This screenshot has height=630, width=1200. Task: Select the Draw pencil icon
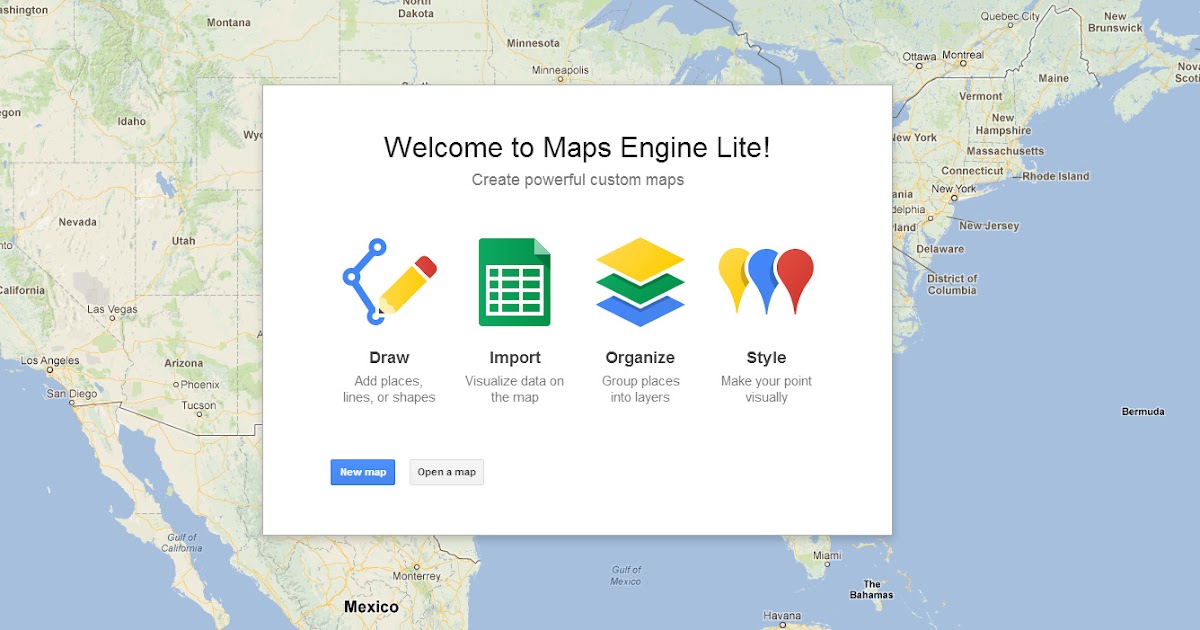[389, 280]
